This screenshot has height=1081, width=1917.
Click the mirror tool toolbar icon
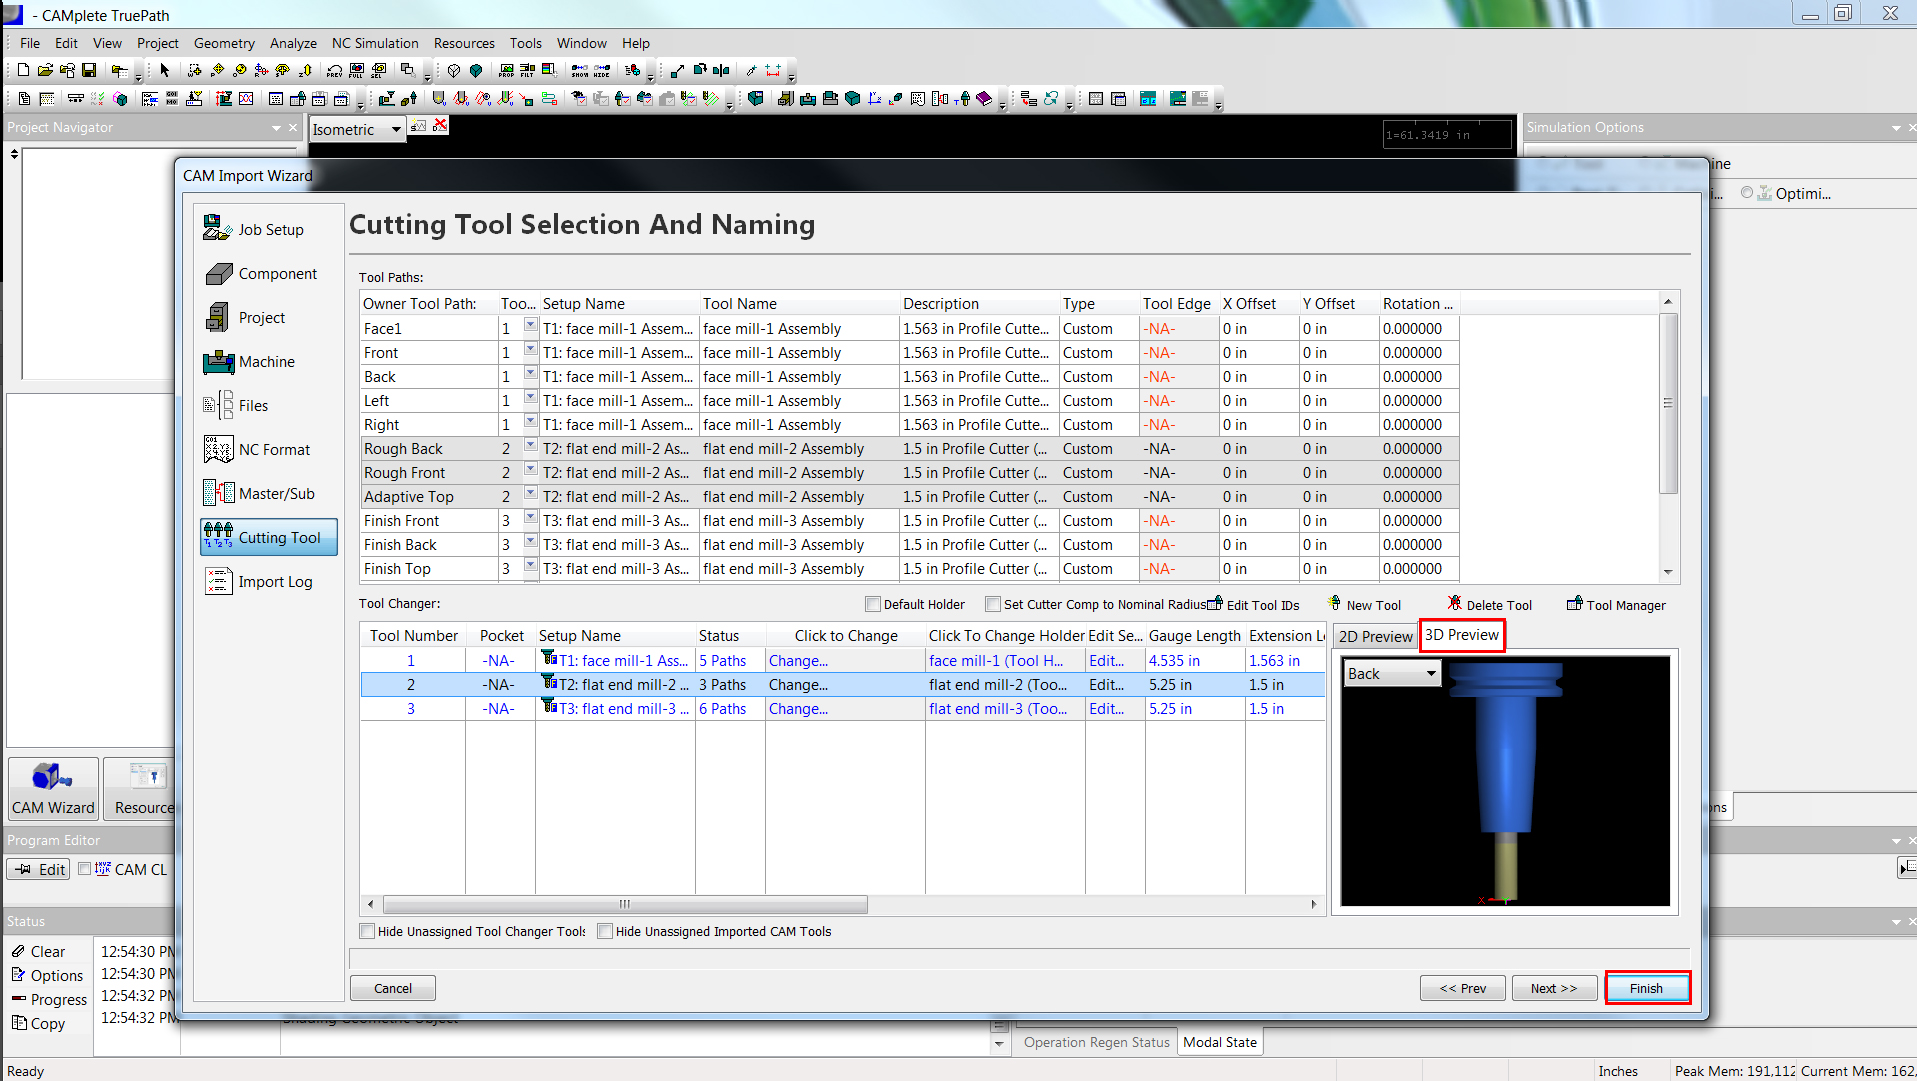(x=722, y=70)
